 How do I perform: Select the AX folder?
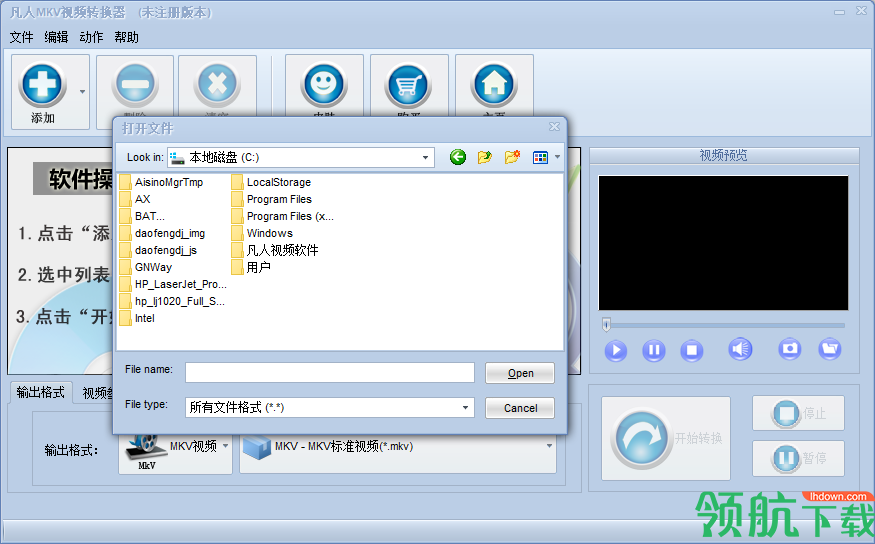click(135, 199)
